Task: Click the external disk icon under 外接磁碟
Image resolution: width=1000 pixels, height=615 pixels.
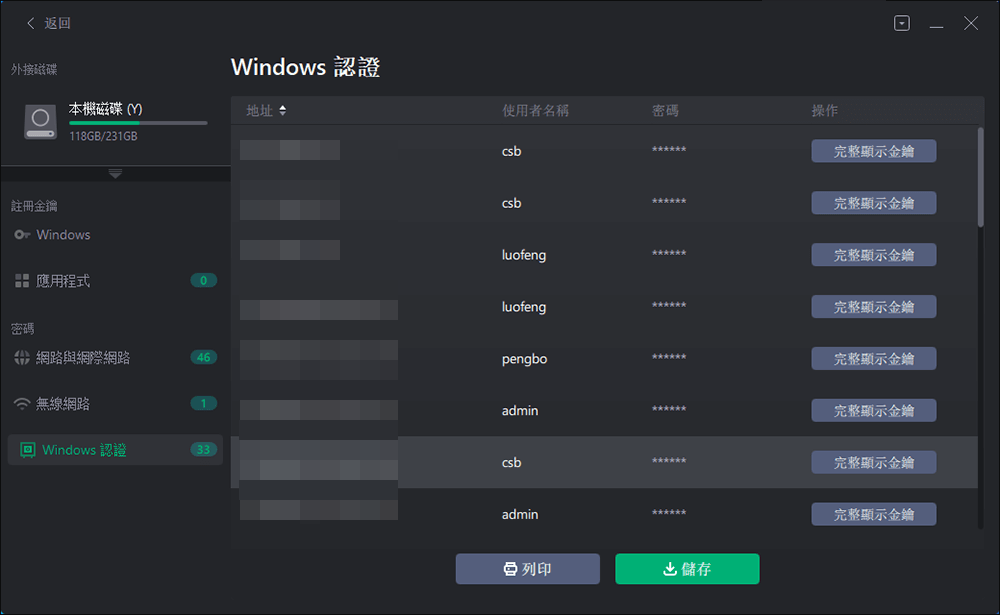Action: tap(40, 122)
